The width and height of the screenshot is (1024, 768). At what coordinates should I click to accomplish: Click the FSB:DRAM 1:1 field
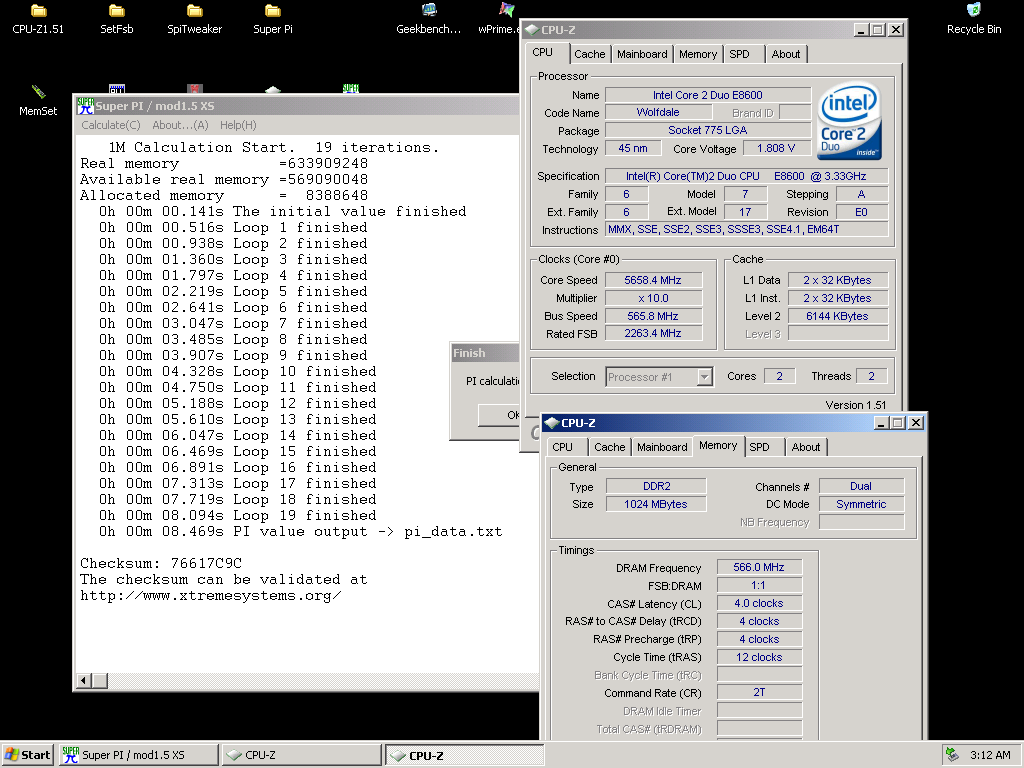[759, 585]
